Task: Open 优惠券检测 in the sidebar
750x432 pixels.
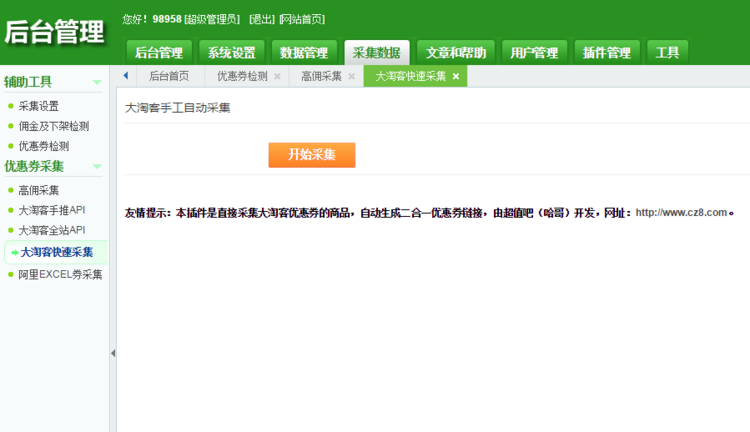Action: click(44, 146)
